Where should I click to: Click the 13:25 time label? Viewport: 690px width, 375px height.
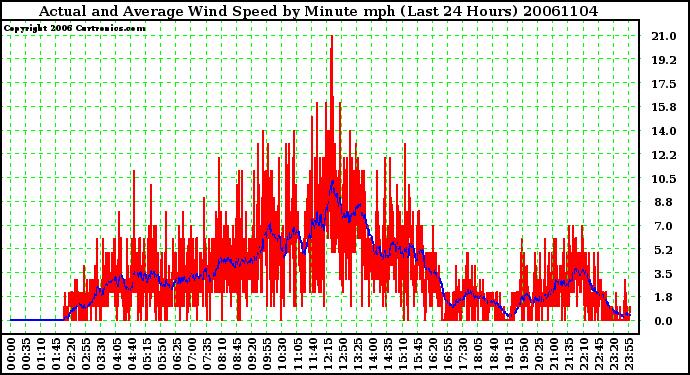[x=357, y=354]
